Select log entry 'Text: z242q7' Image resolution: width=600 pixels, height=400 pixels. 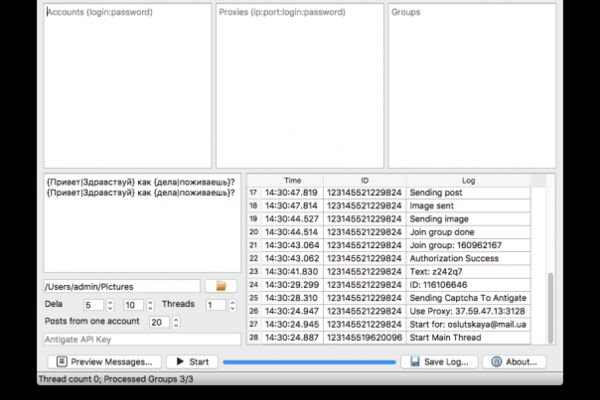(x=468, y=271)
